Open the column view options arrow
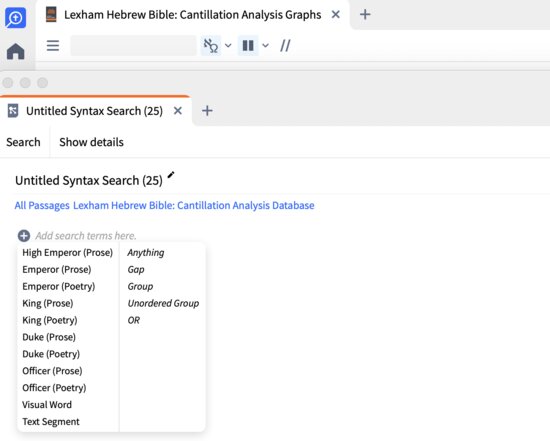550x441 pixels. pos(266,46)
